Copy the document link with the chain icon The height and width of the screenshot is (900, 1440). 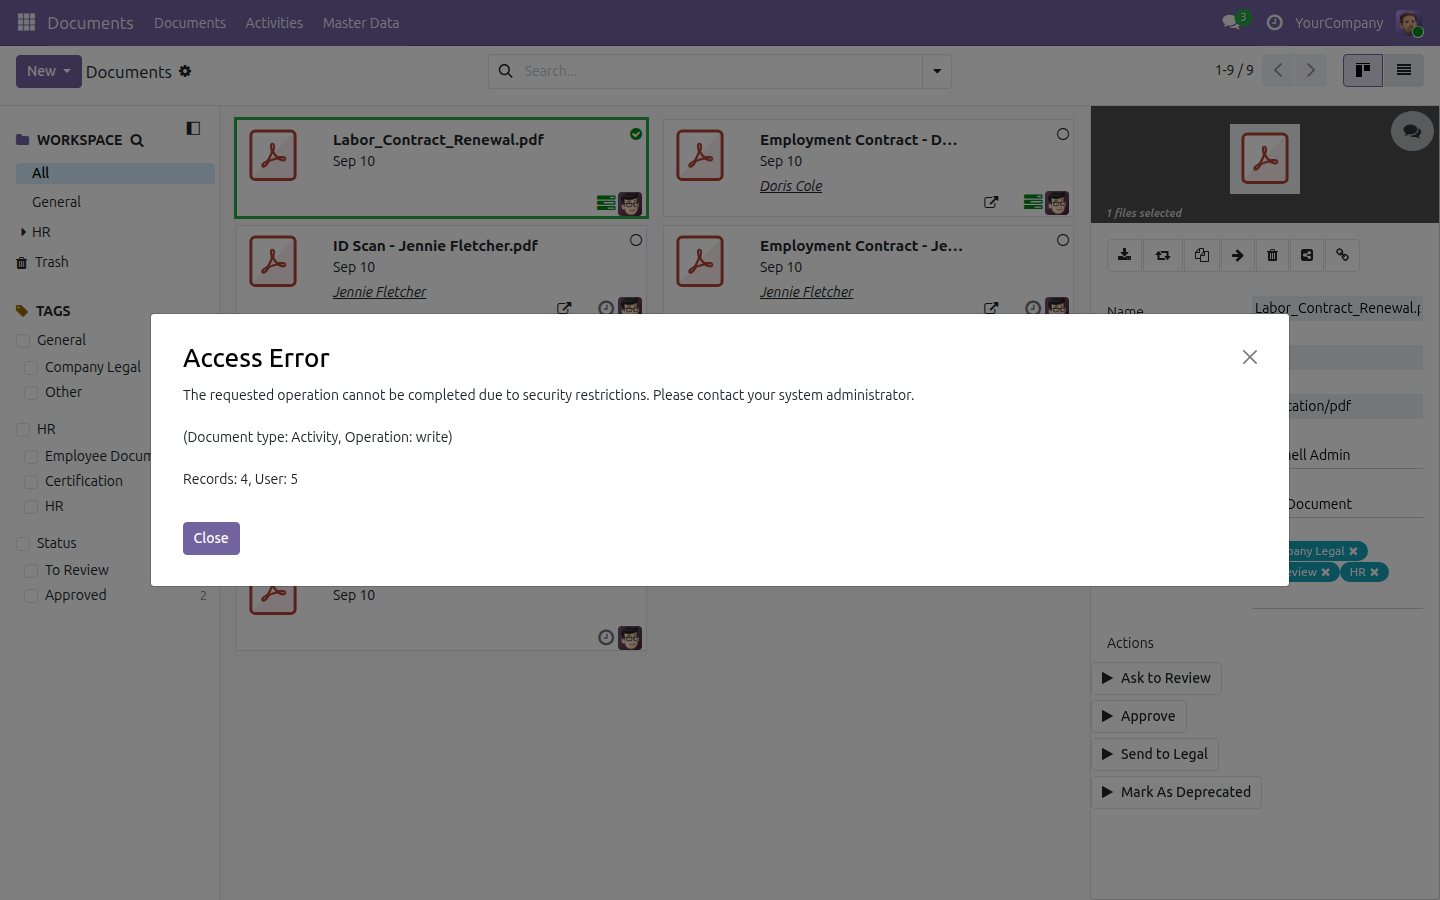[x=1342, y=255]
